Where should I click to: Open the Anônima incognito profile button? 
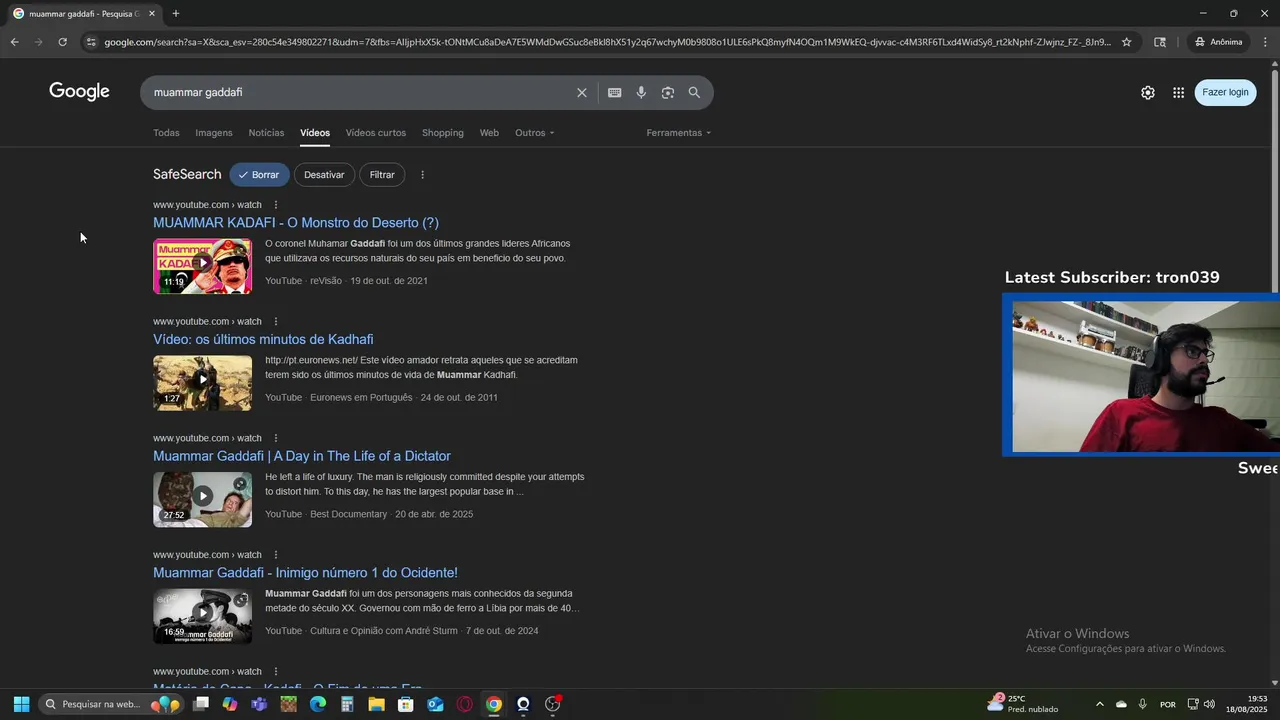click(x=1219, y=42)
